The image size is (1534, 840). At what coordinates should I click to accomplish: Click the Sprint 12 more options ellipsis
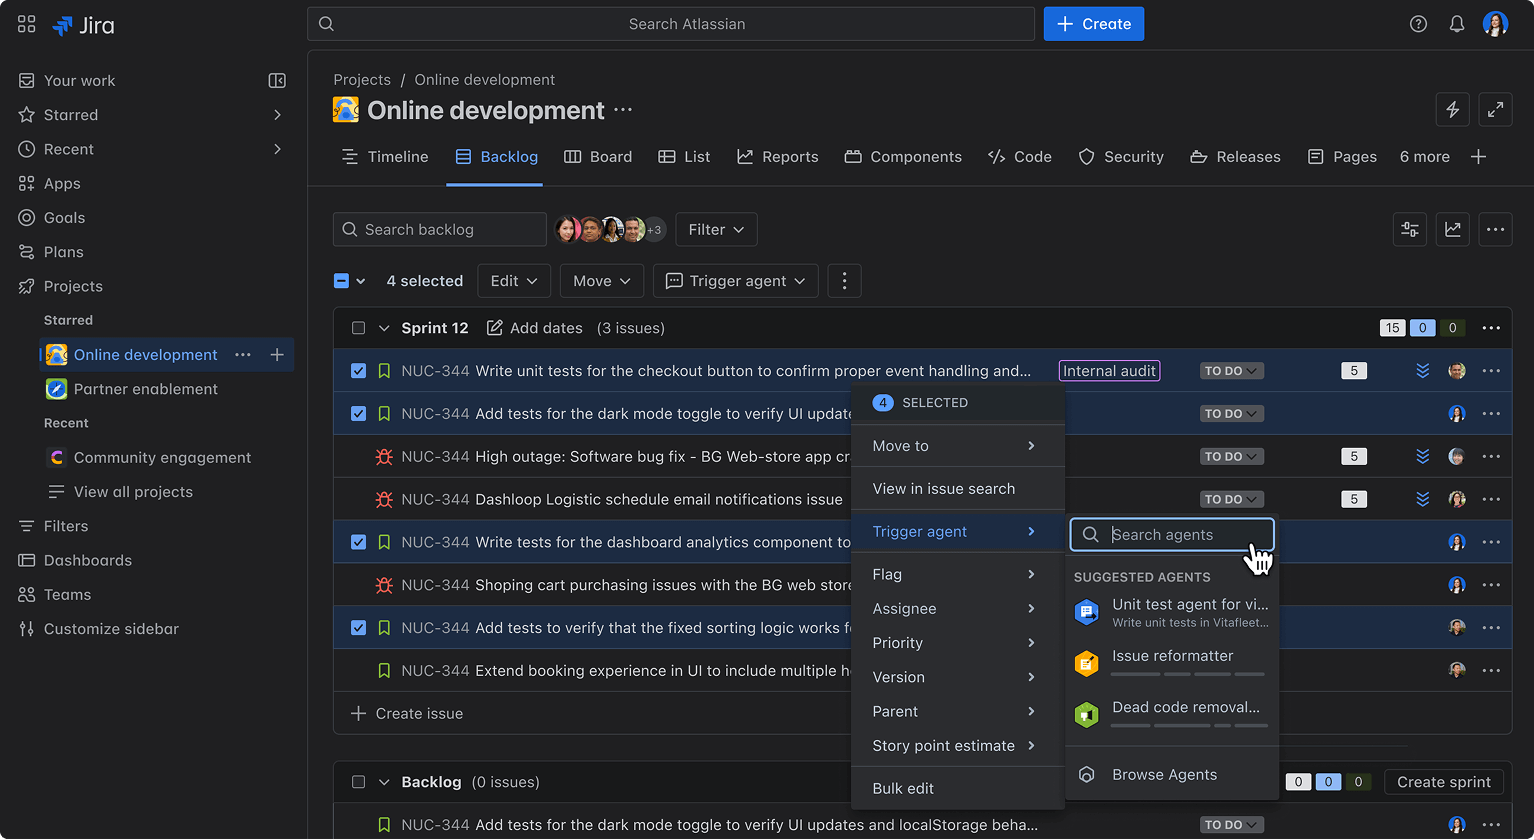click(1491, 328)
